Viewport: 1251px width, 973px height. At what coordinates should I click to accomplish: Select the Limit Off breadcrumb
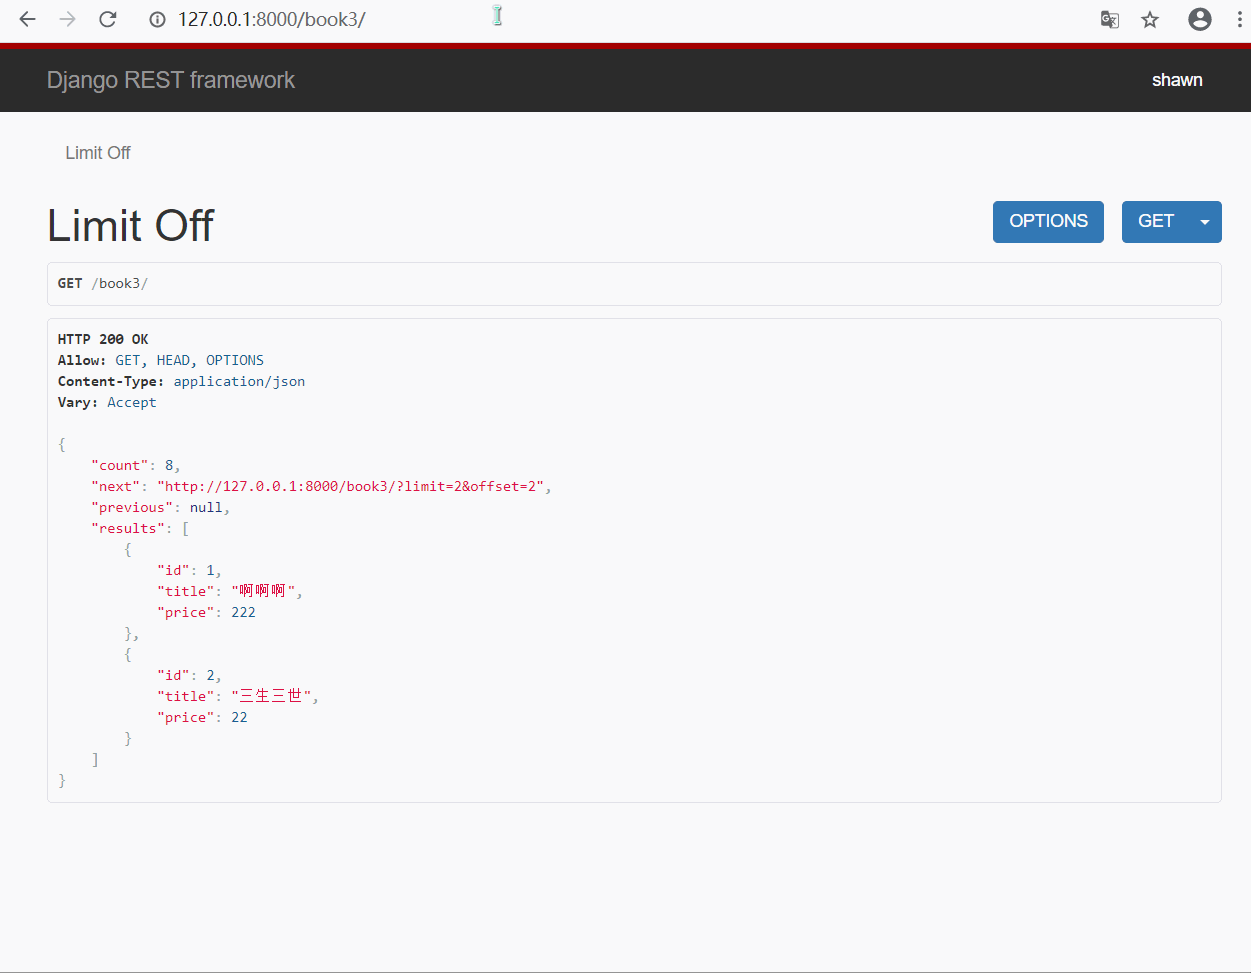tap(98, 153)
